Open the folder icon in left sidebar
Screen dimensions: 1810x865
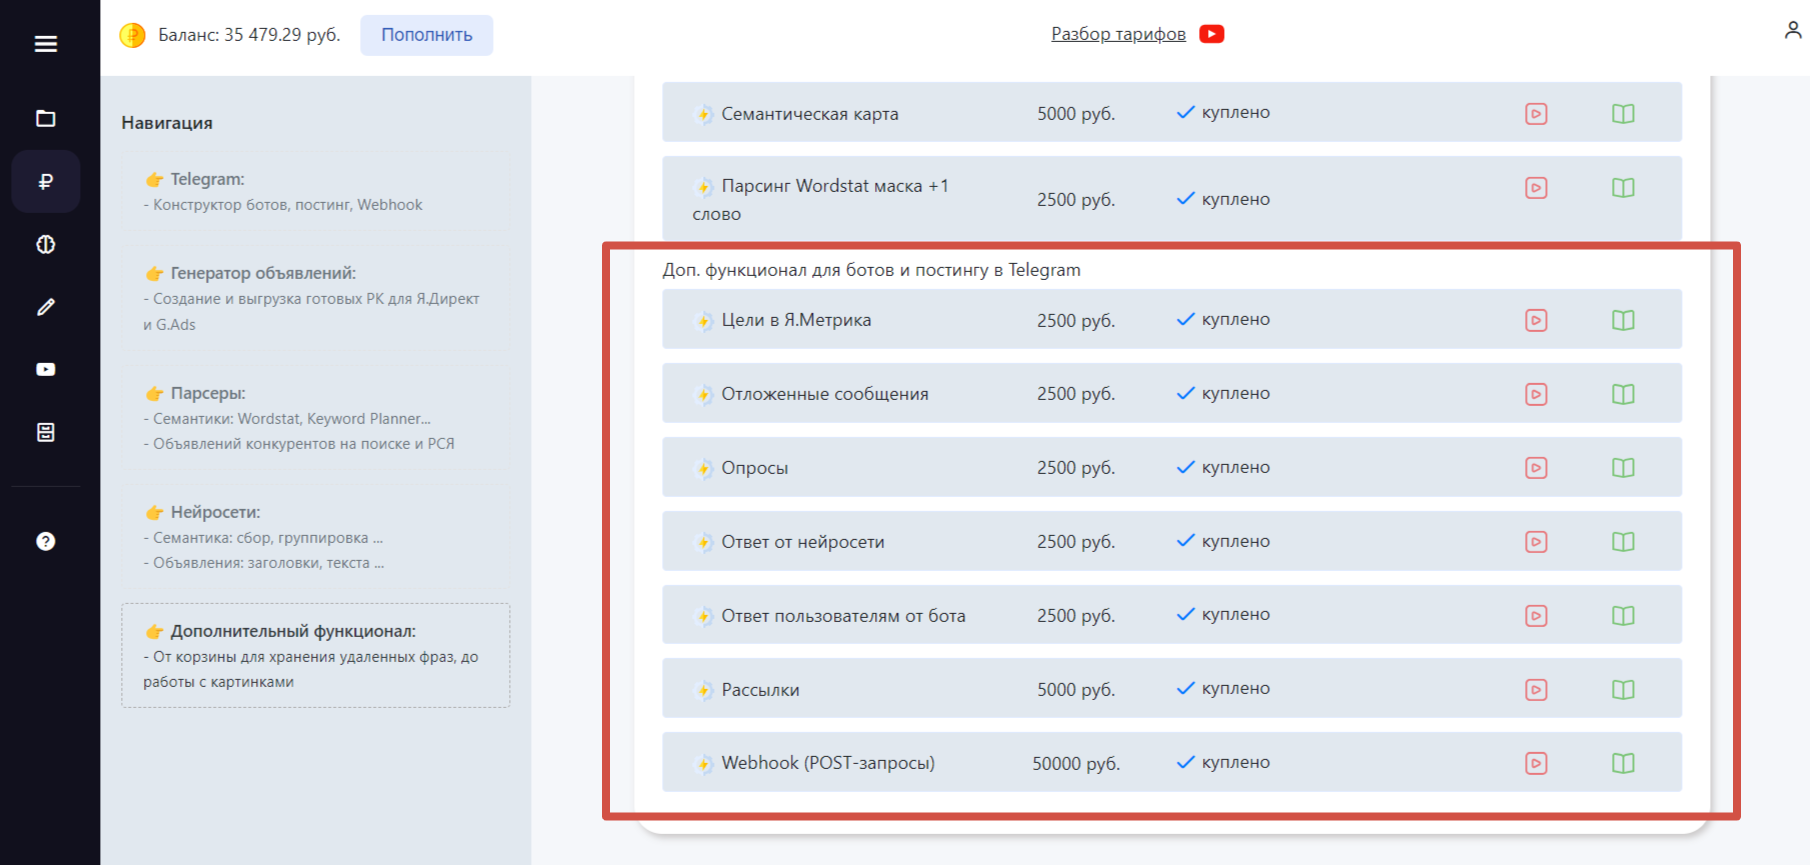coord(46,119)
